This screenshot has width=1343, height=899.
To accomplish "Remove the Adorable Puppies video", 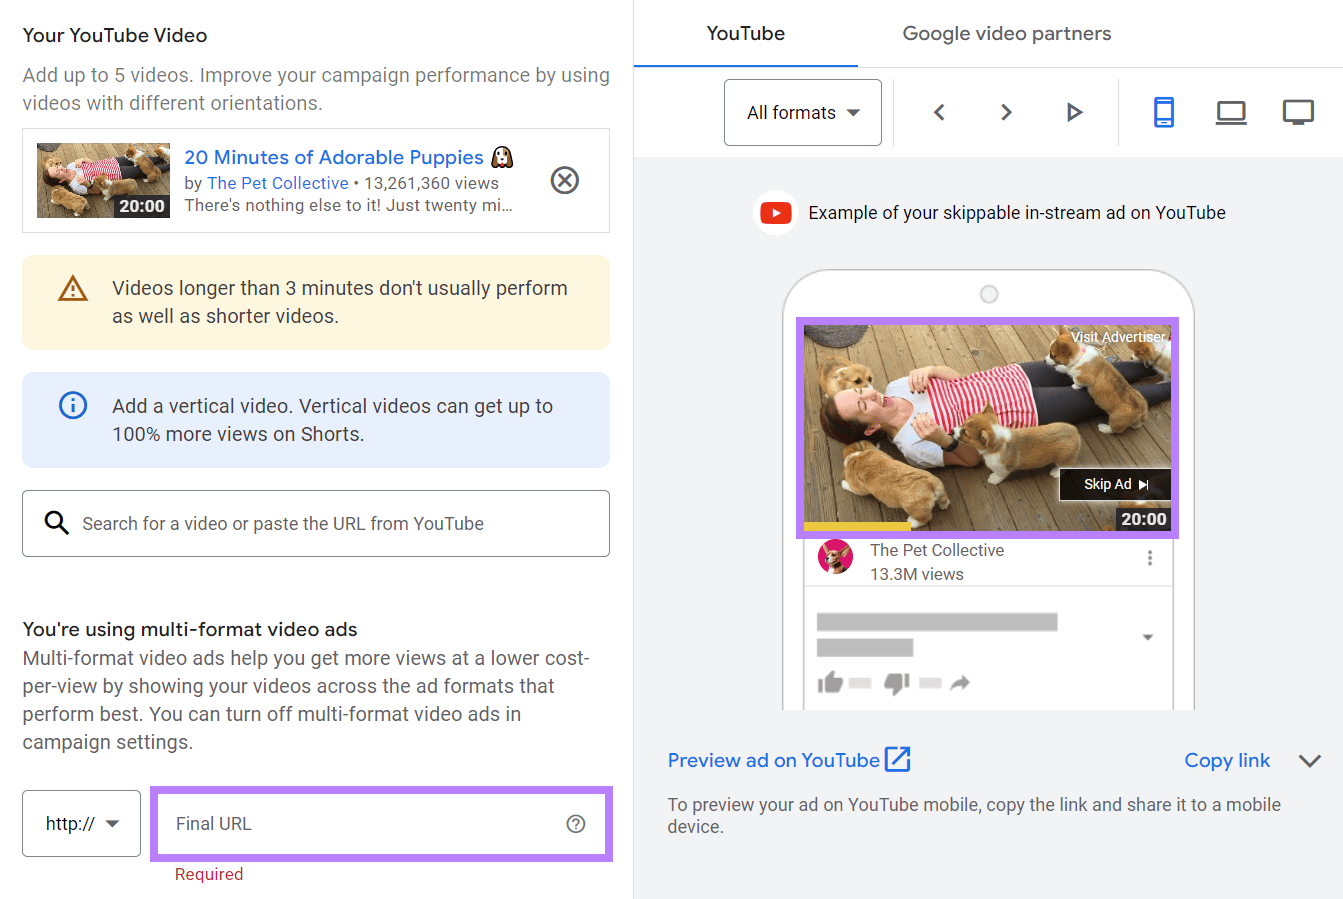I will pos(564,180).
